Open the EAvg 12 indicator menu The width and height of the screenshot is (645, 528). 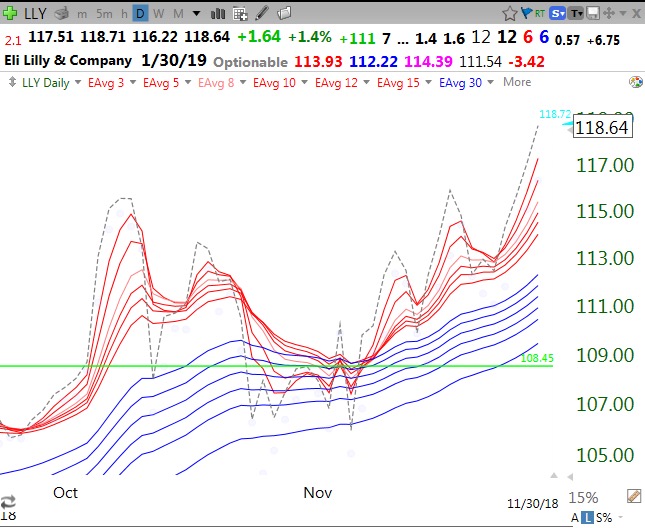(x=336, y=83)
